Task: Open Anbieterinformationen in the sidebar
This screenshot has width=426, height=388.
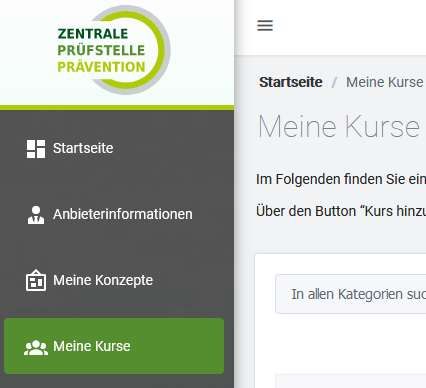Action: point(123,214)
